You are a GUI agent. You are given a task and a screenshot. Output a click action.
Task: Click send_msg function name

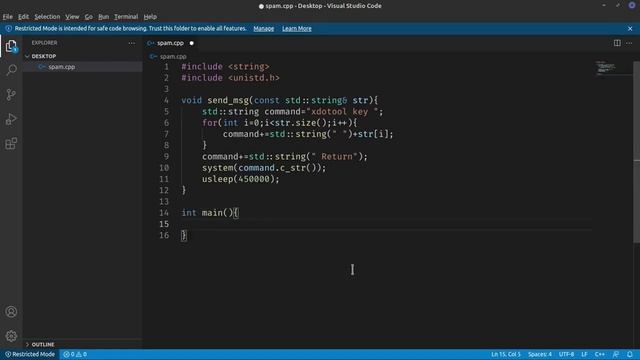(x=228, y=100)
